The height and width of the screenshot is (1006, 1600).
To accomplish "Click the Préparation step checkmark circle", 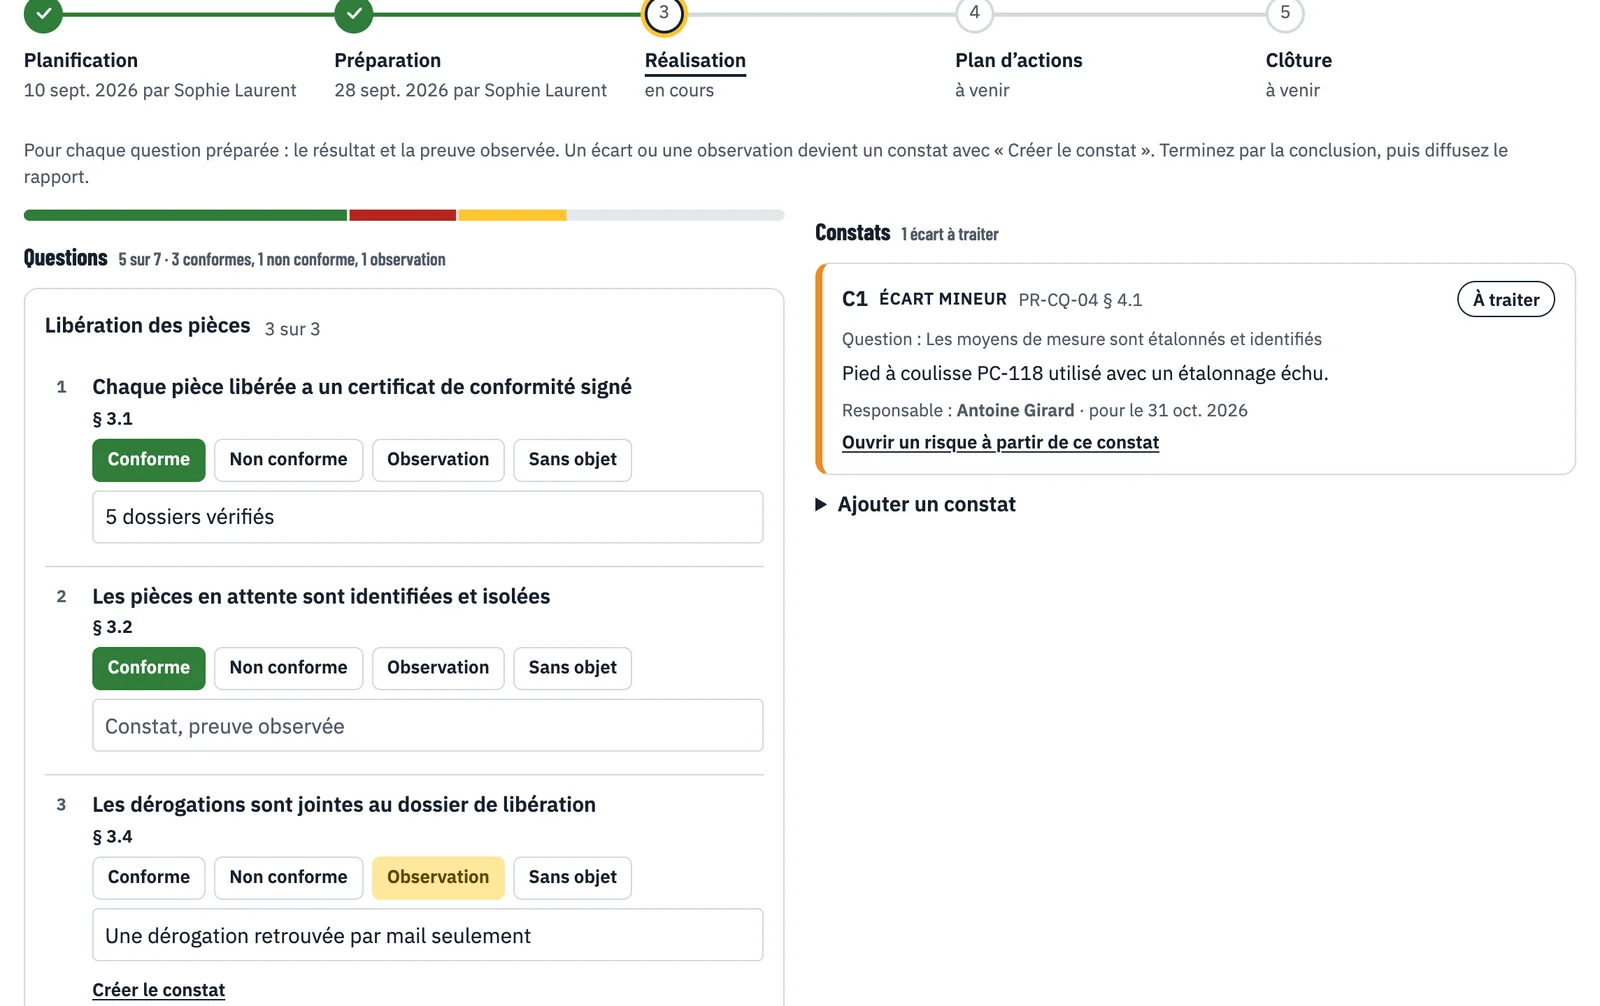I will click(x=354, y=14).
